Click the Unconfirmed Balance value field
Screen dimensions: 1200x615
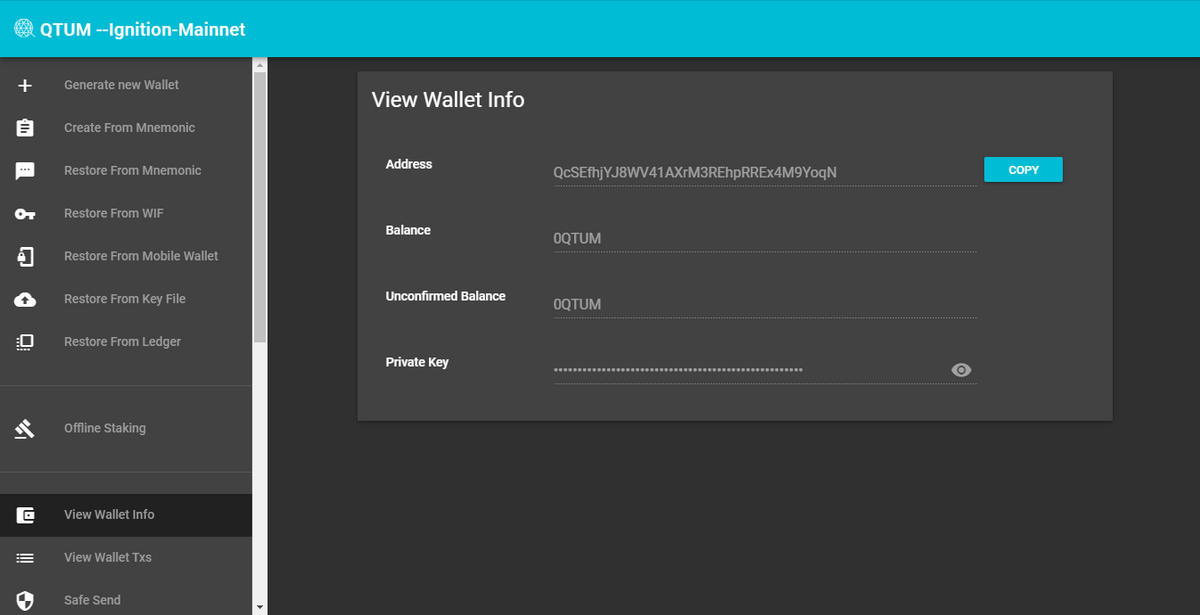(765, 304)
